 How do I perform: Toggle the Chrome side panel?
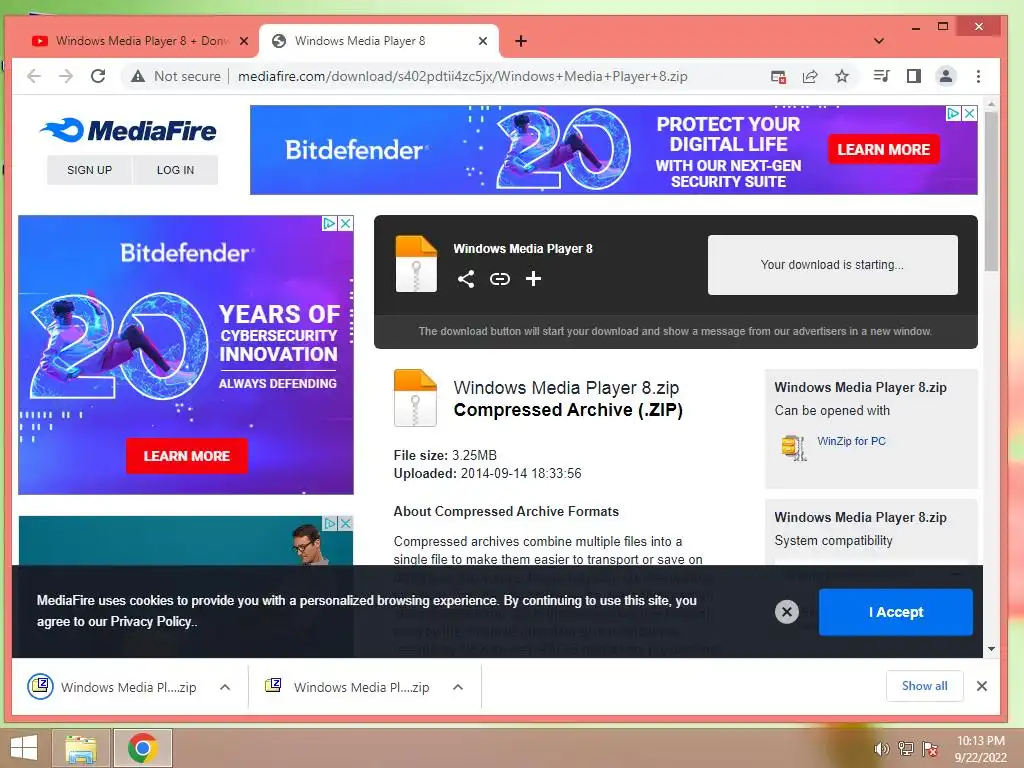point(914,76)
